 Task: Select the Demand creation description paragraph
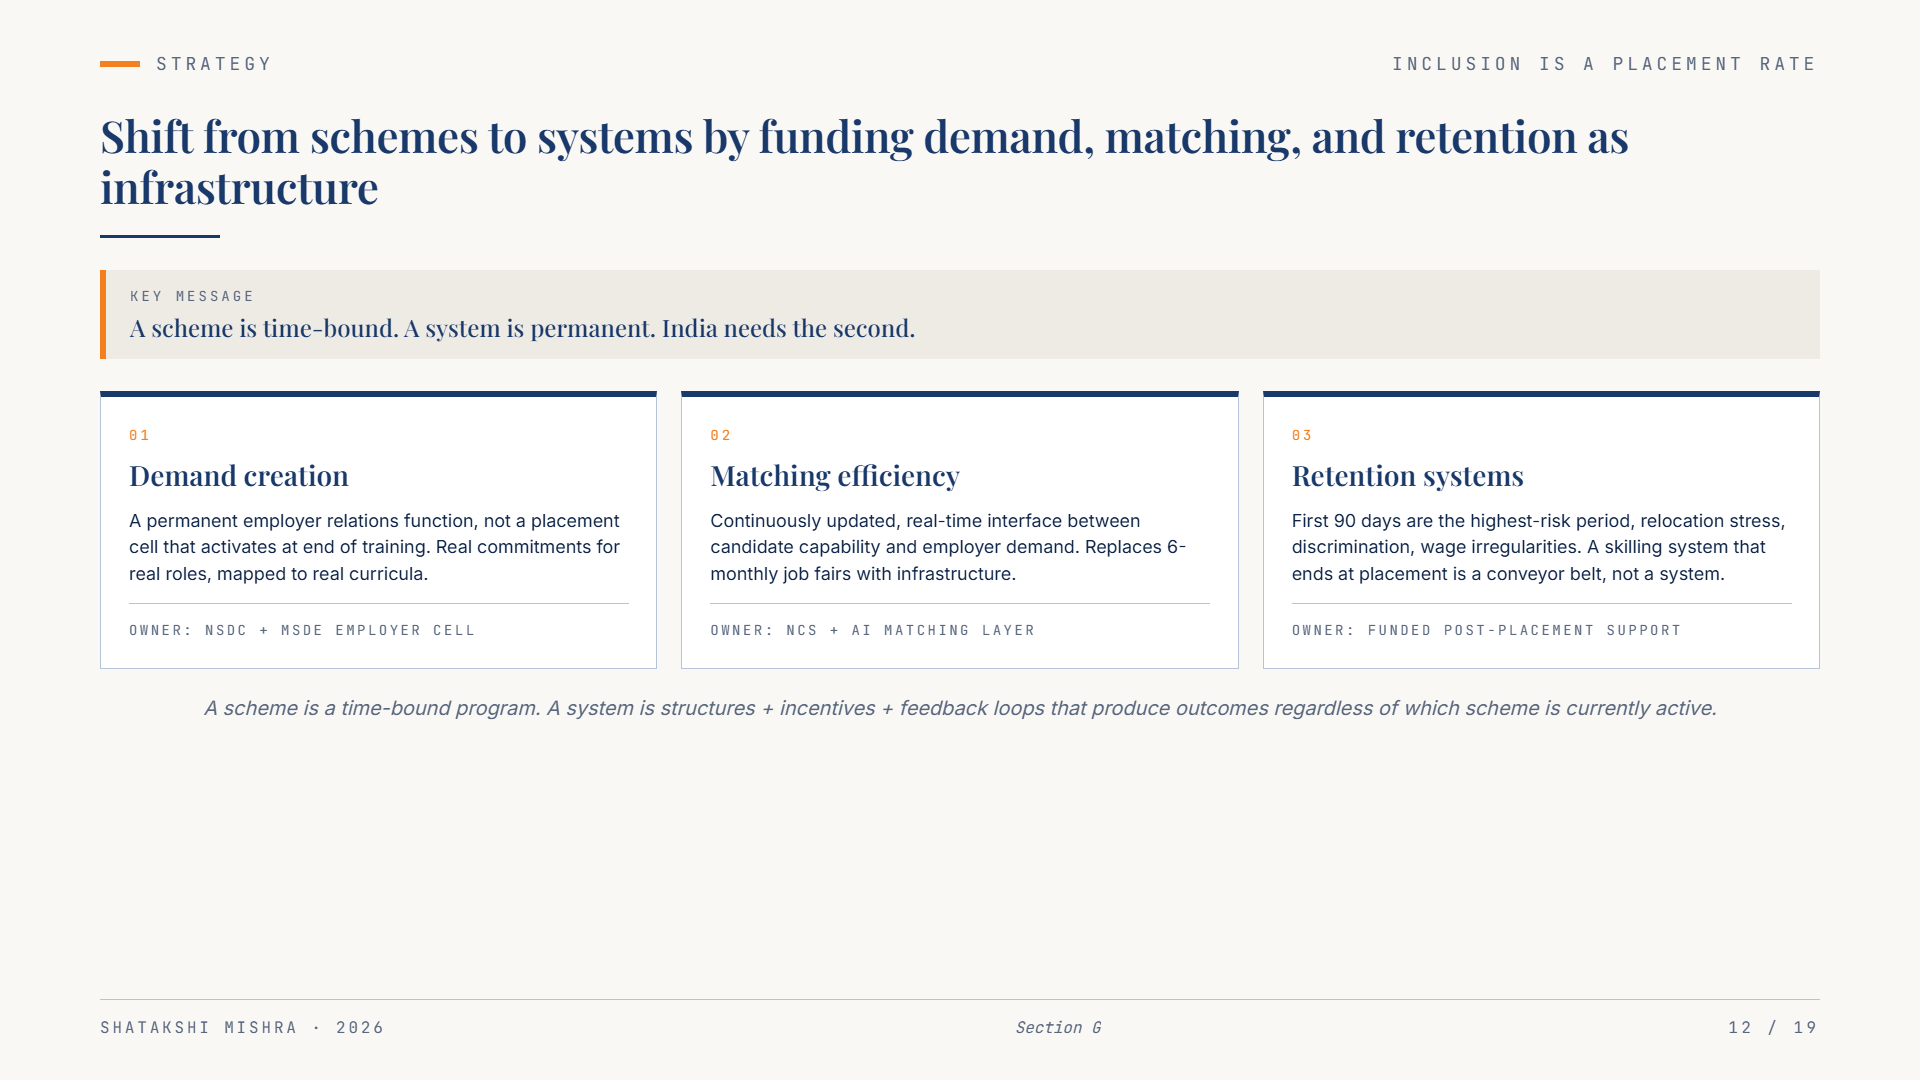click(376, 547)
